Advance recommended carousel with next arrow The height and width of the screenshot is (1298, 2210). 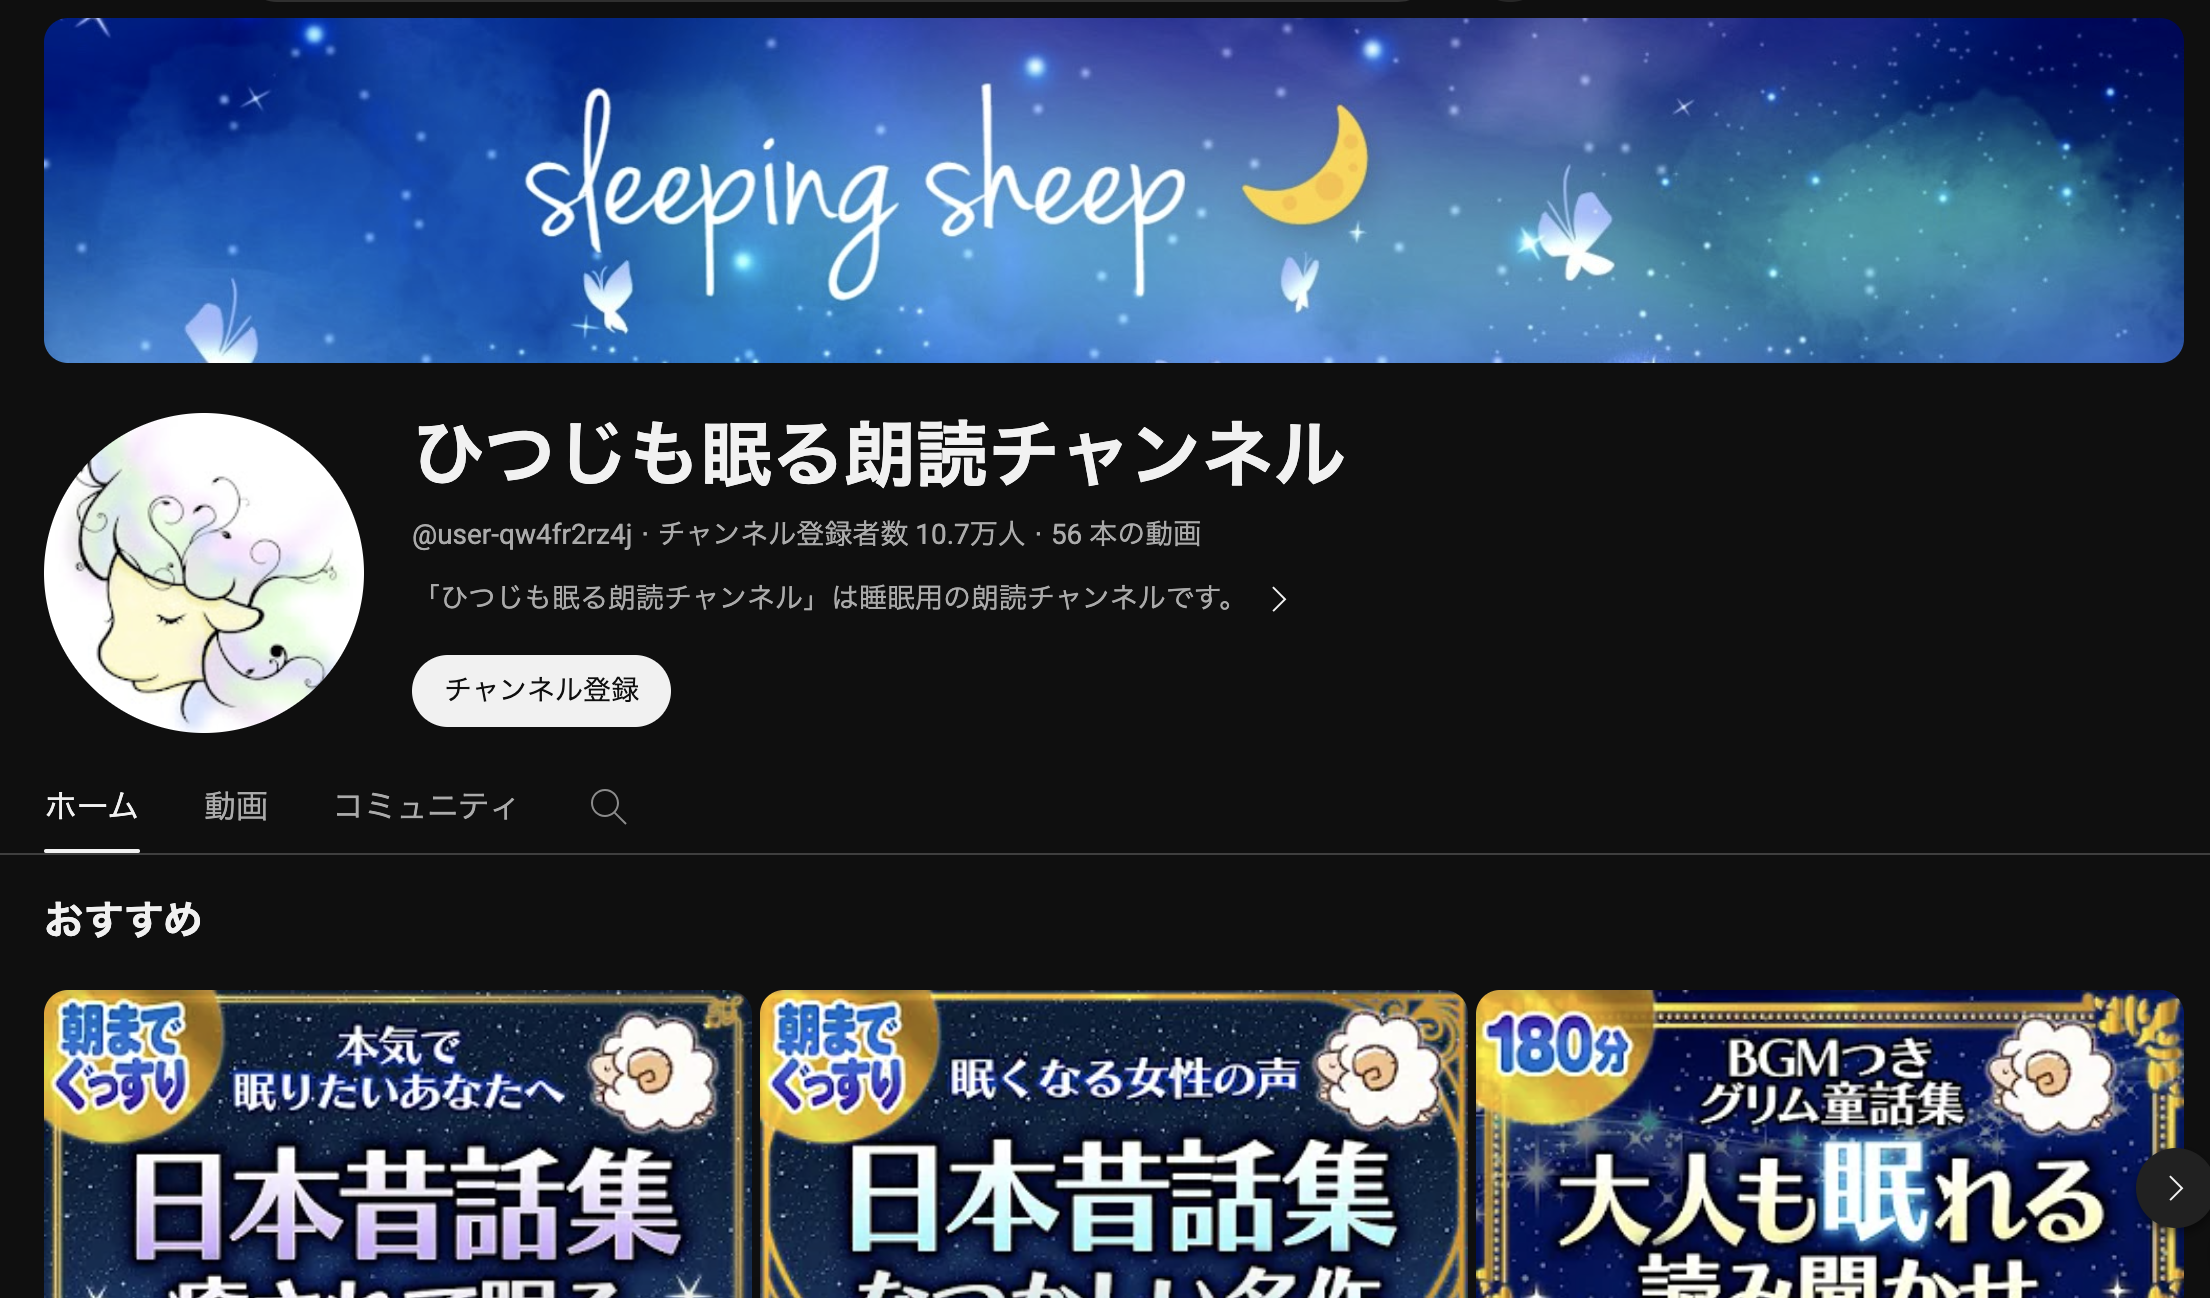pos(2174,1188)
